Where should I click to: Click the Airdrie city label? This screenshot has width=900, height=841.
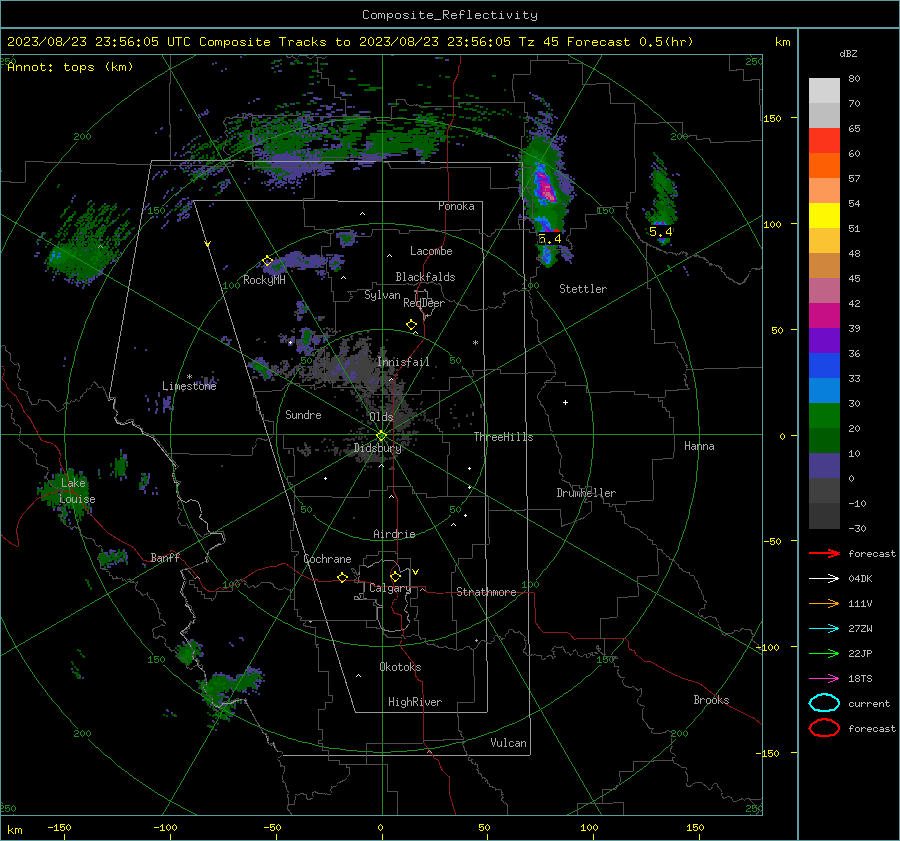click(x=394, y=534)
